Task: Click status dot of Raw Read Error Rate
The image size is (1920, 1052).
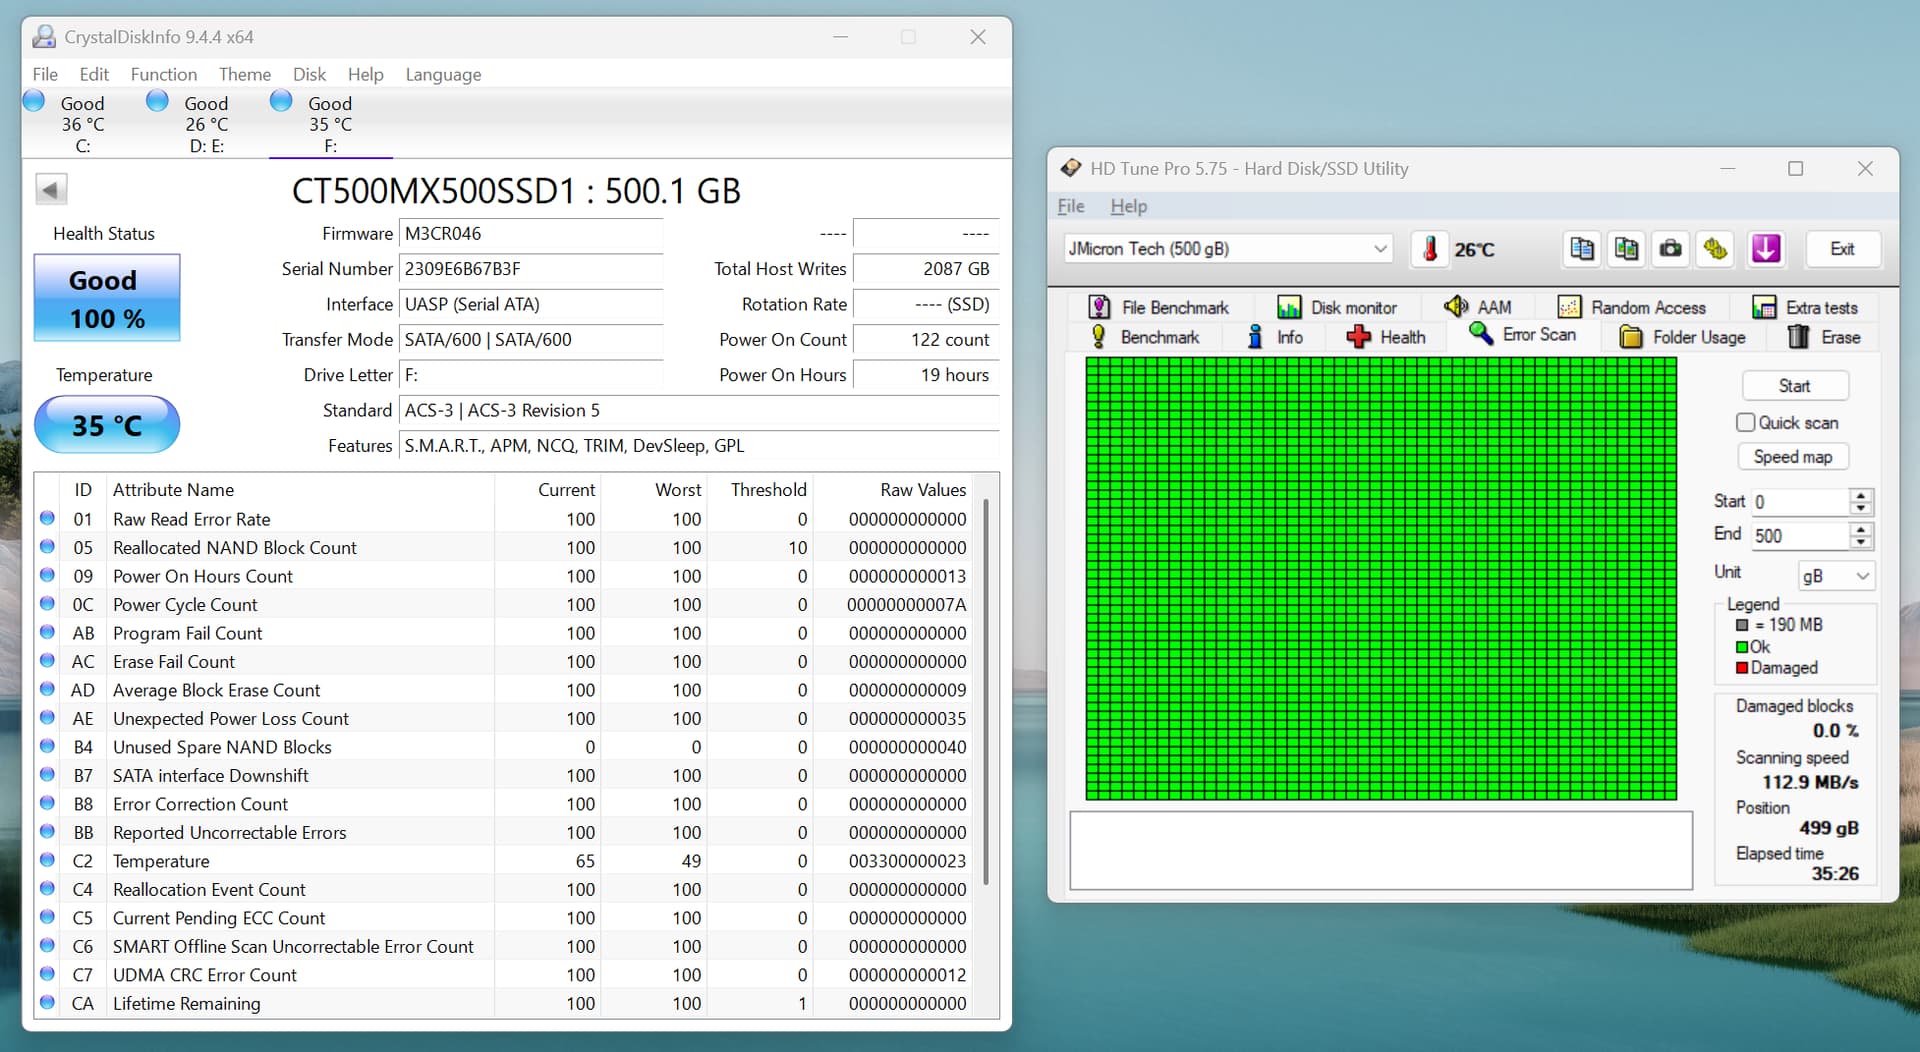Action: [x=47, y=518]
